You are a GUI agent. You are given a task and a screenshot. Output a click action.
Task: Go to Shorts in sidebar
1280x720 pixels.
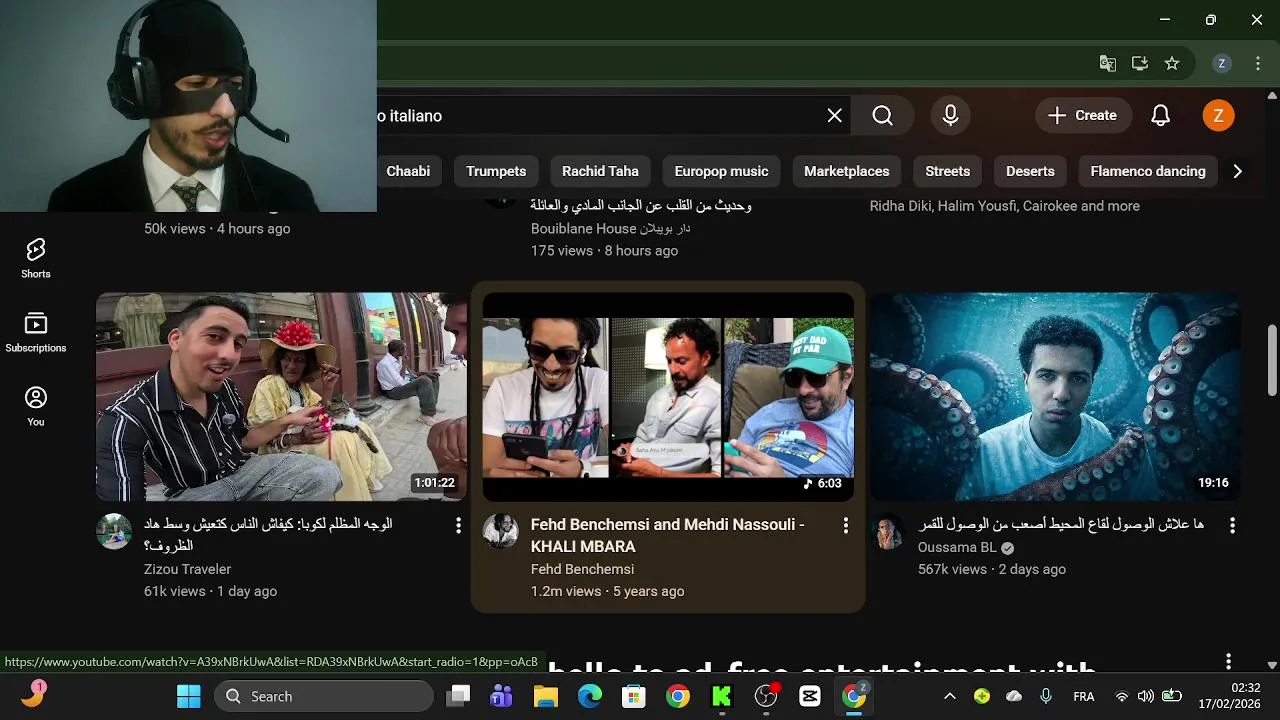pos(36,258)
